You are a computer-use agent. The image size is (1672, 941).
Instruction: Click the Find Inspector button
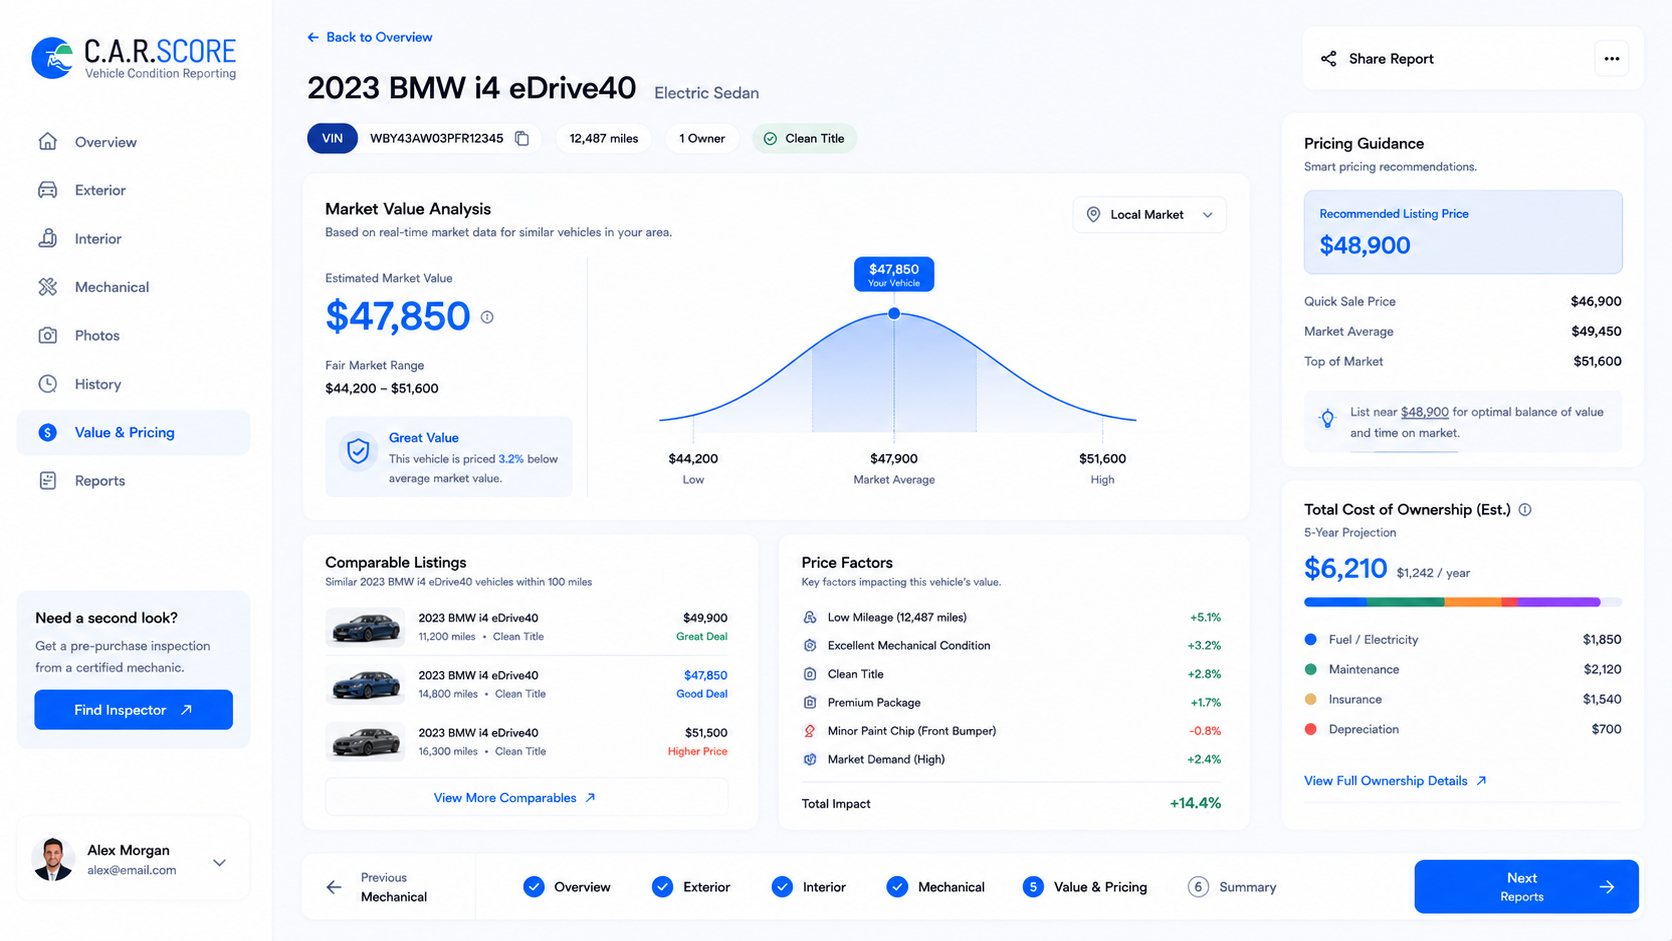[133, 710]
